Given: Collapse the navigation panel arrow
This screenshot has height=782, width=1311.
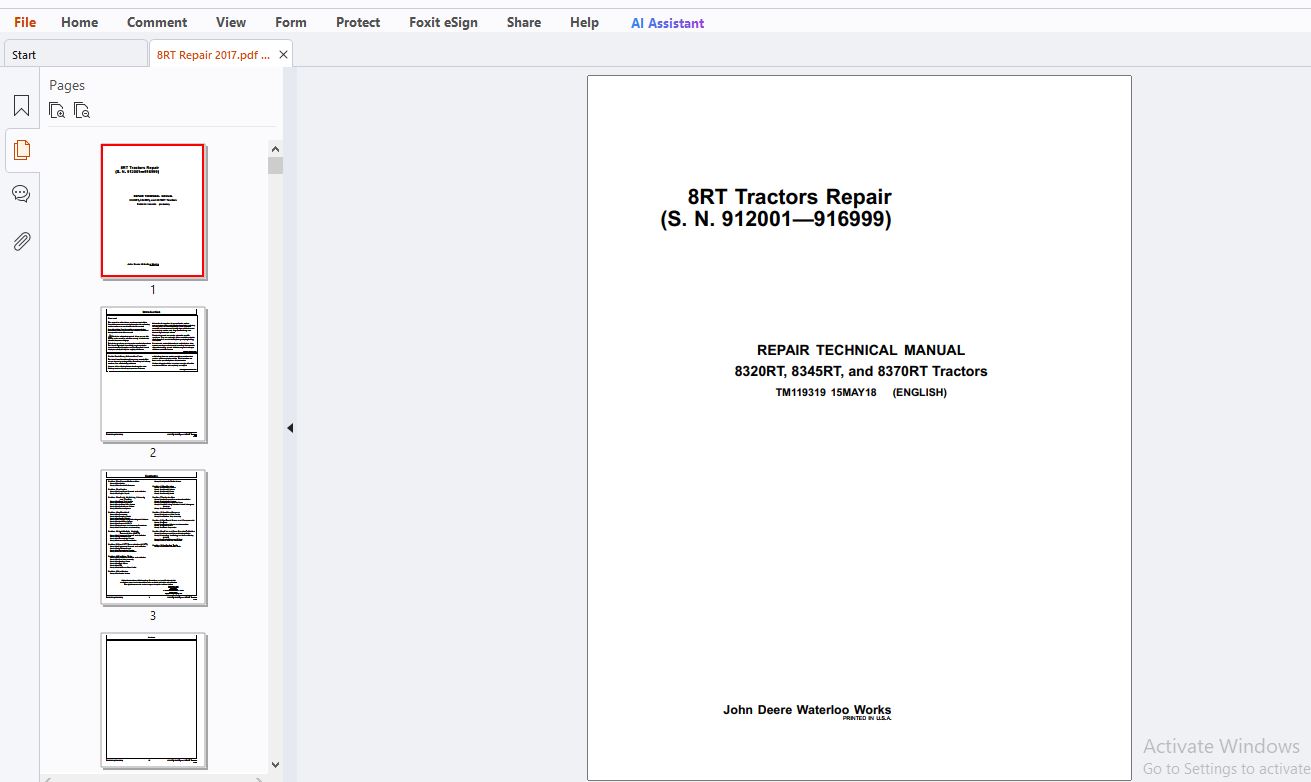Looking at the screenshot, I should click(x=290, y=428).
